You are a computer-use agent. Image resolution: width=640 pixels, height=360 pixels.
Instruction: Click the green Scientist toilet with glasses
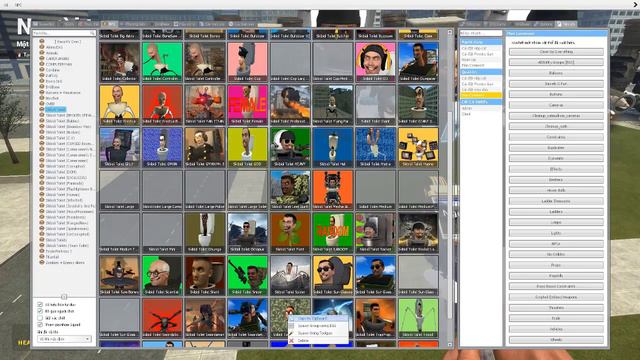click(x=162, y=275)
